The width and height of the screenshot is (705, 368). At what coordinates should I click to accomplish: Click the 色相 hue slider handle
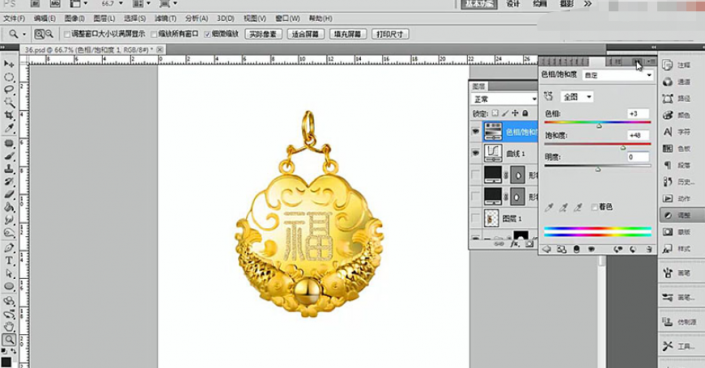[x=599, y=126]
